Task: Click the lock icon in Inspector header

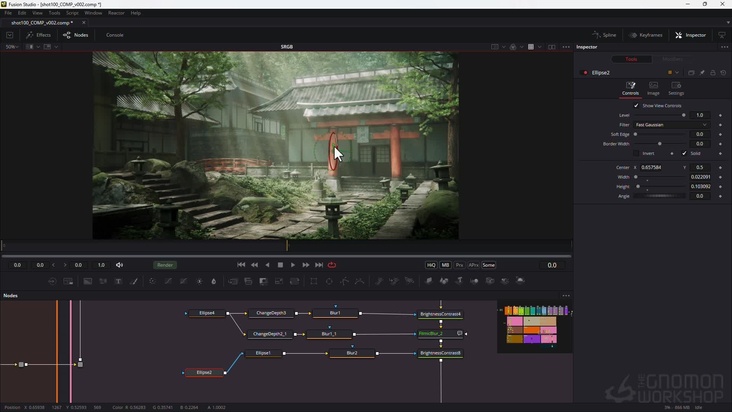Action: (714, 73)
